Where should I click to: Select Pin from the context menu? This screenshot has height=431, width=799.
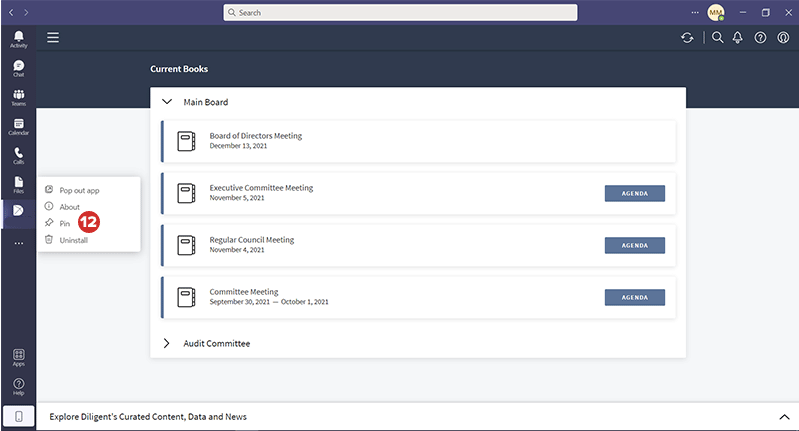coord(65,223)
